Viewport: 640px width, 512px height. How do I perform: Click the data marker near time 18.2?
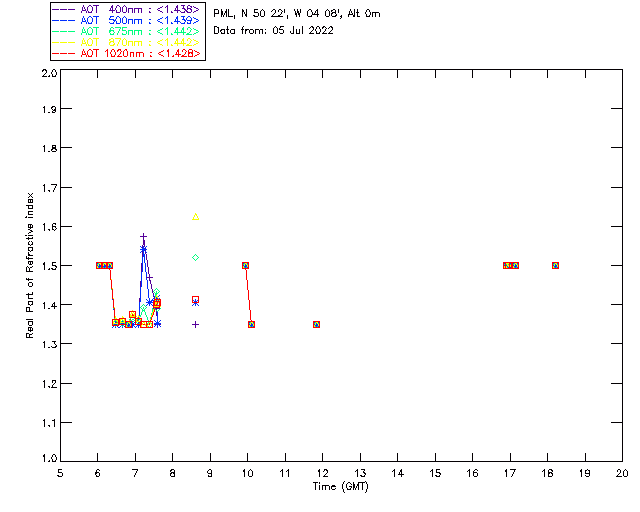(x=555, y=265)
